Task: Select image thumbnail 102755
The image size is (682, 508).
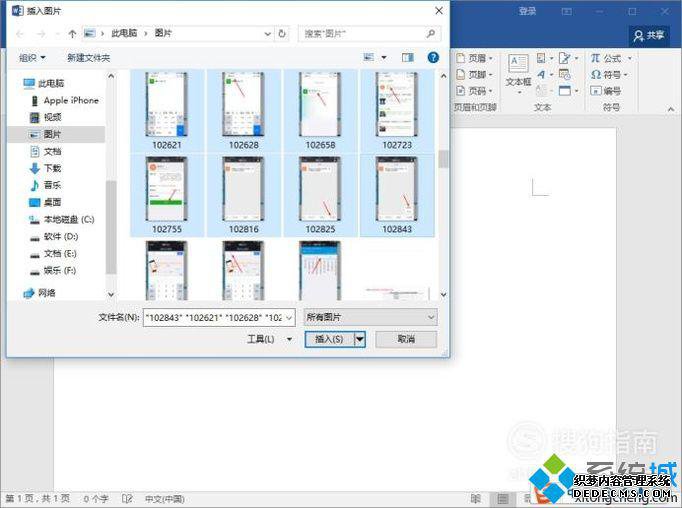Action: [167, 195]
